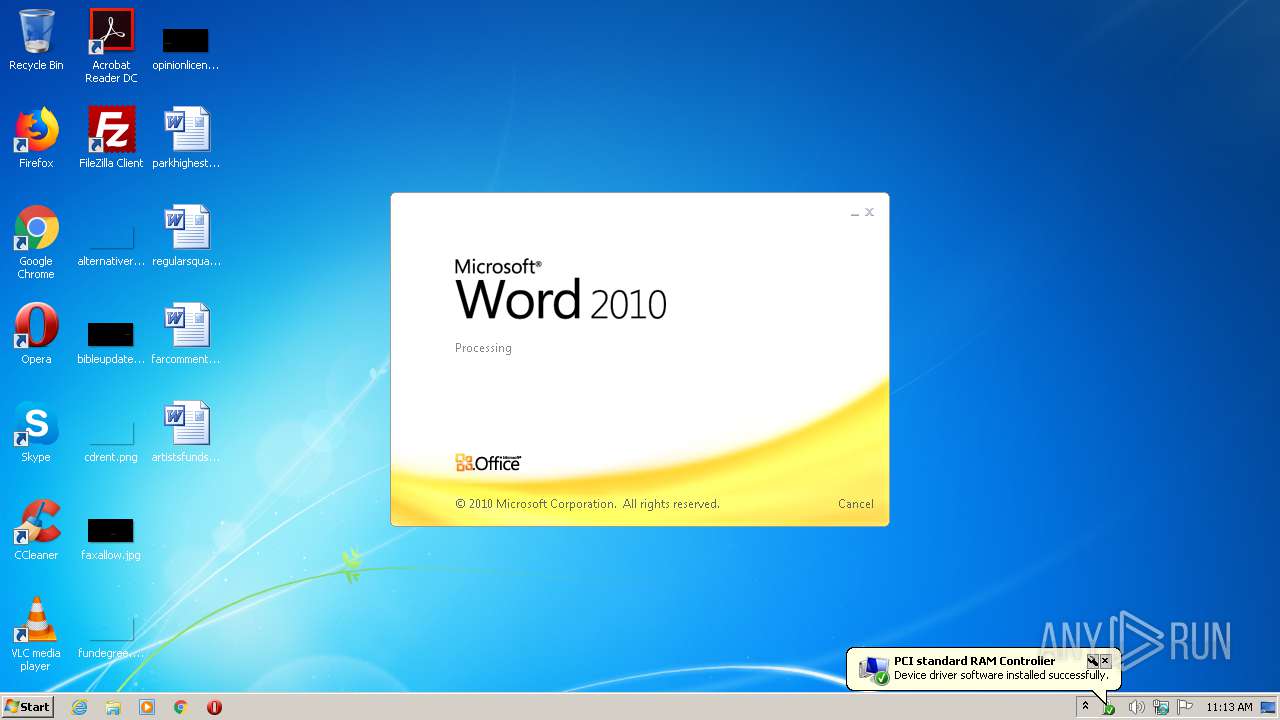Image resolution: width=1280 pixels, height=720 pixels.
Task: Cancel the Word 2010 startup
Action: (x=855, y=504)
